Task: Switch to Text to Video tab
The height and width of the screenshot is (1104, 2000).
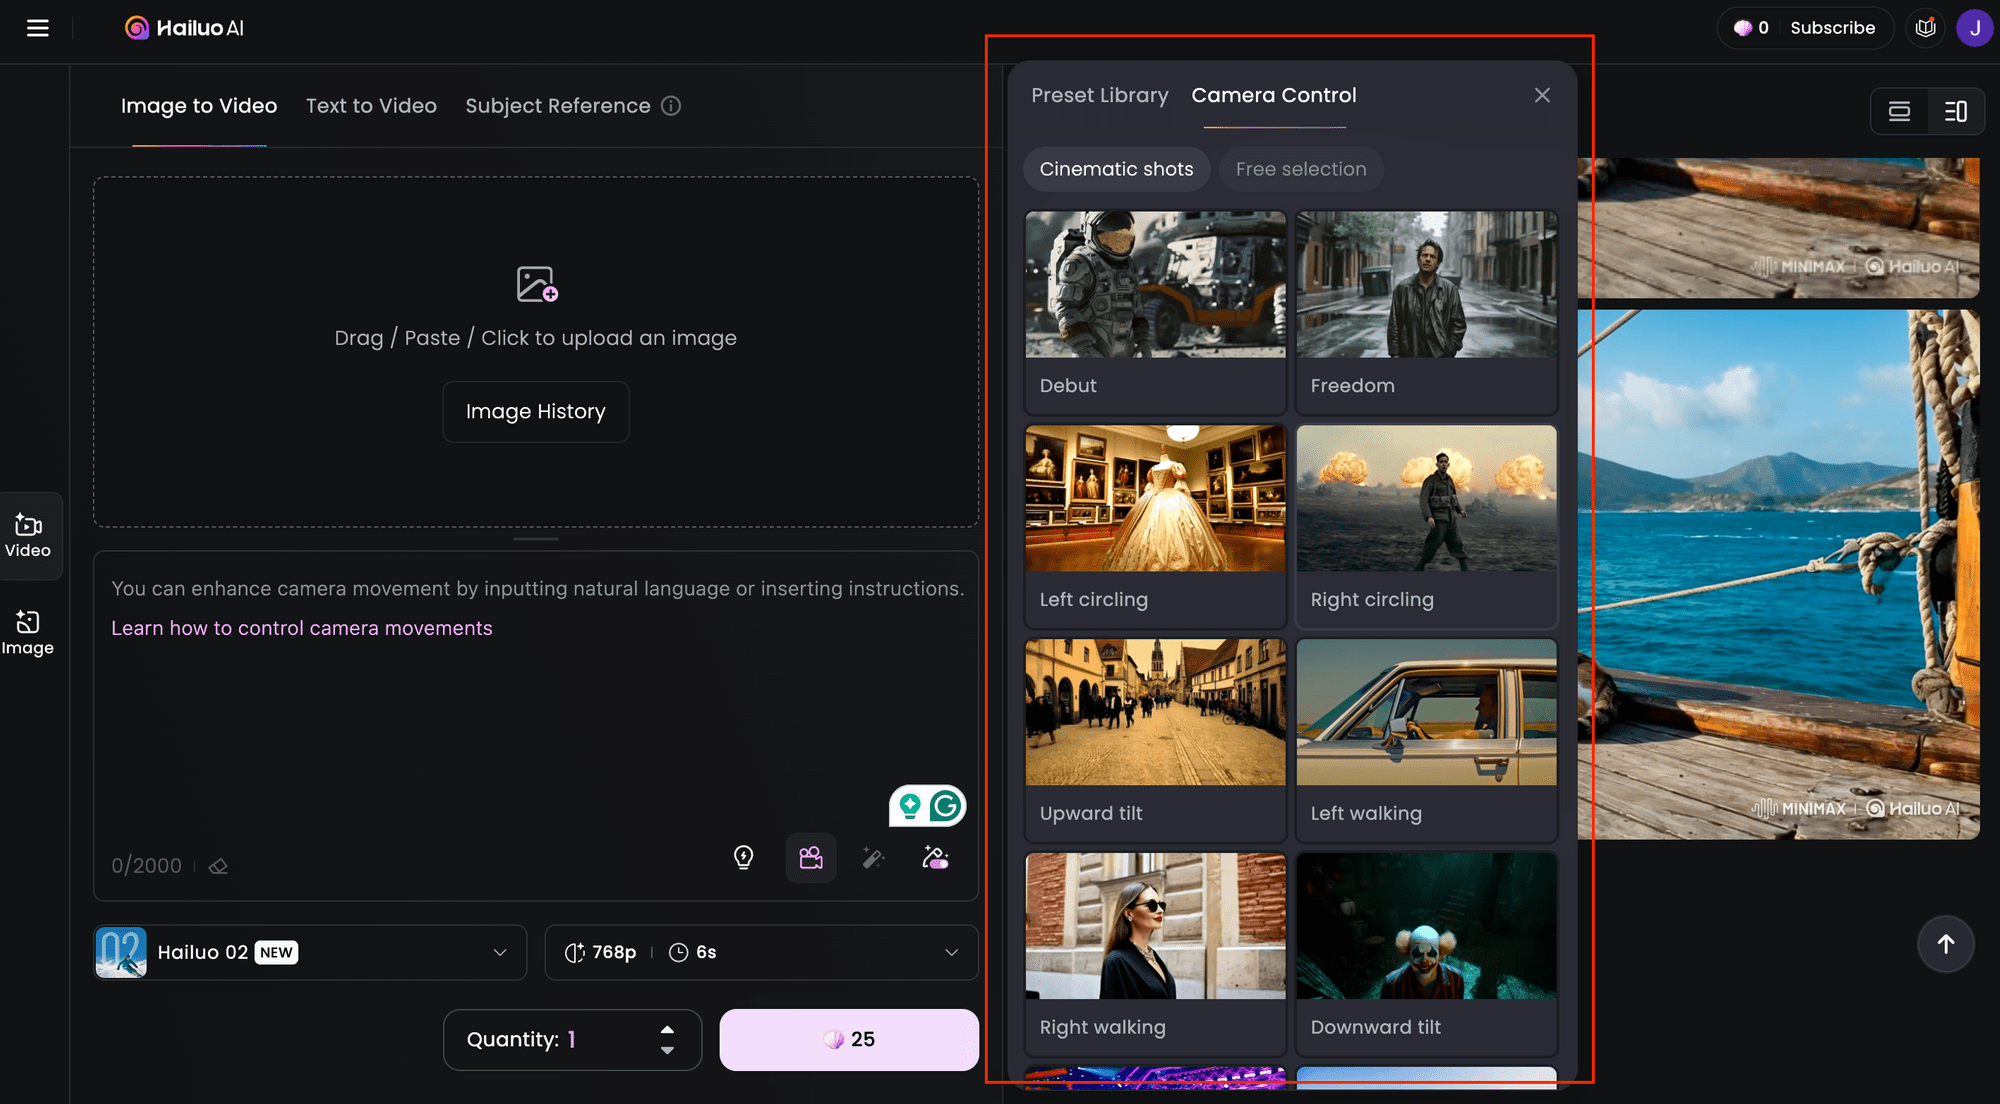Action: [x=371, y=106]
